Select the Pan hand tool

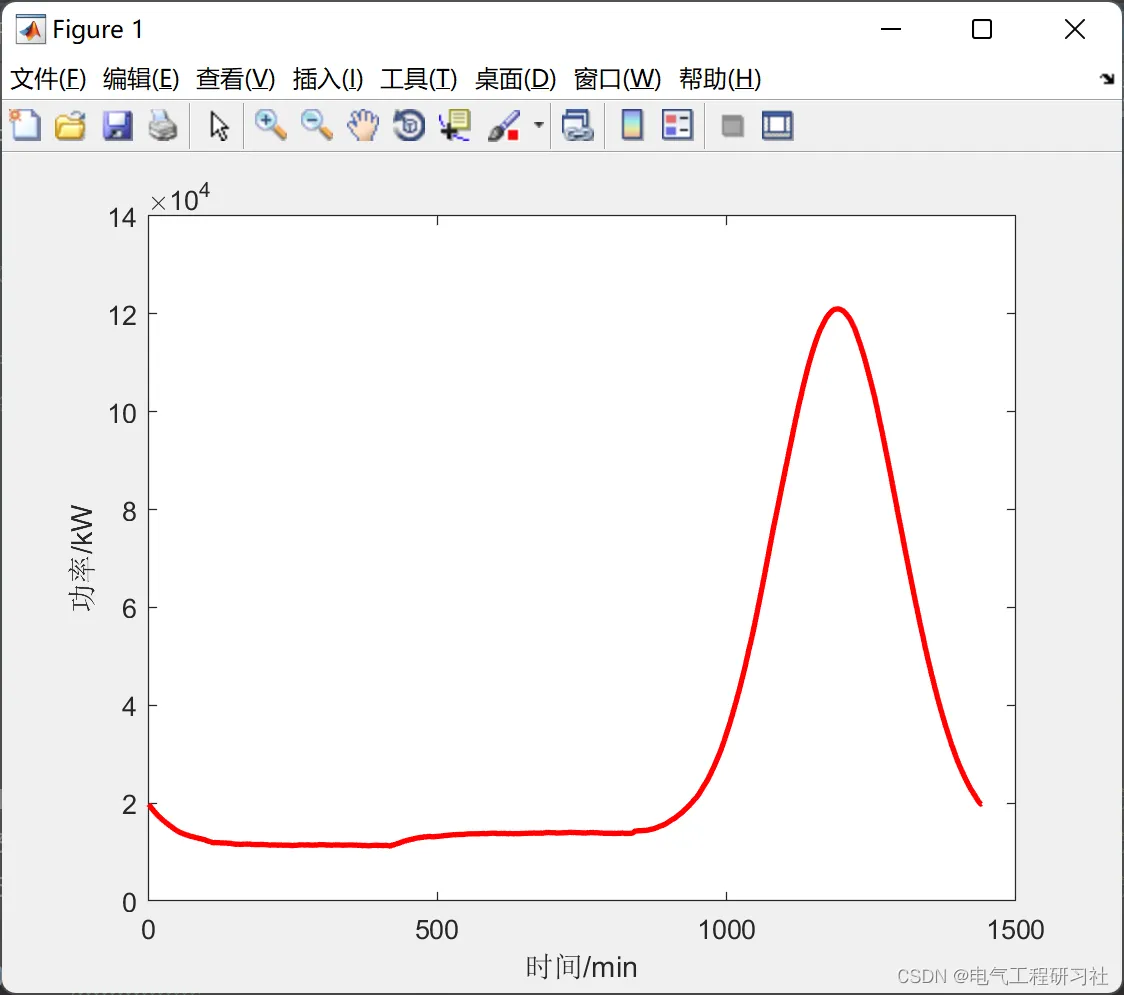(x=363, y=125)
